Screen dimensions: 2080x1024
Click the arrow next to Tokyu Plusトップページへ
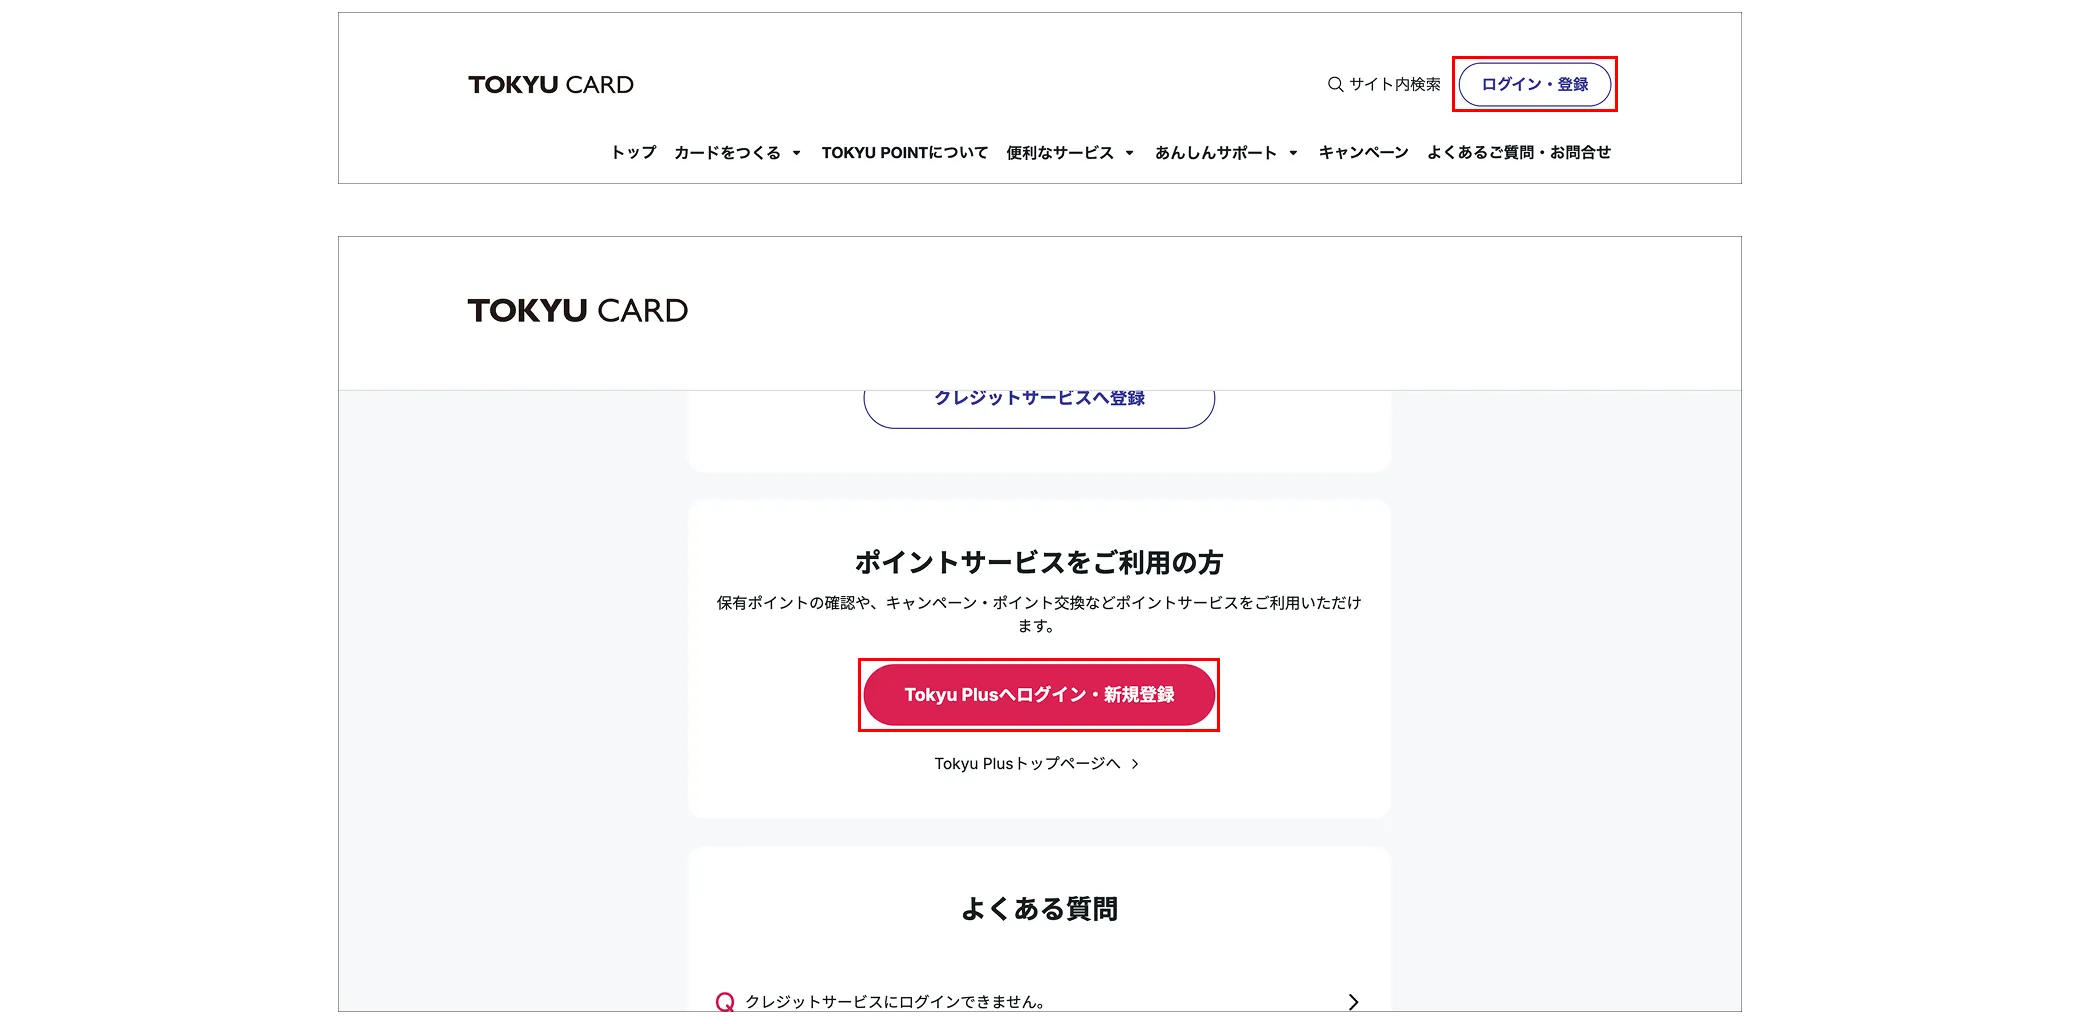coord(1135,763)
